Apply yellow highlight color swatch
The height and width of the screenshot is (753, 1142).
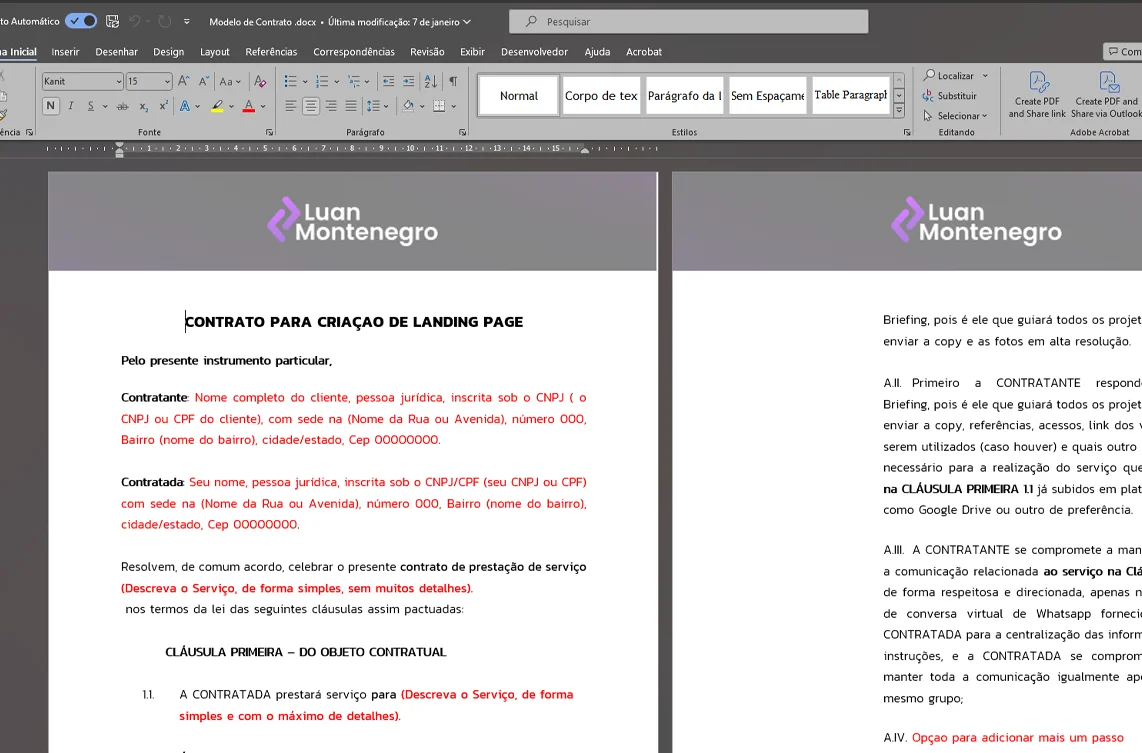click(217, 106)
